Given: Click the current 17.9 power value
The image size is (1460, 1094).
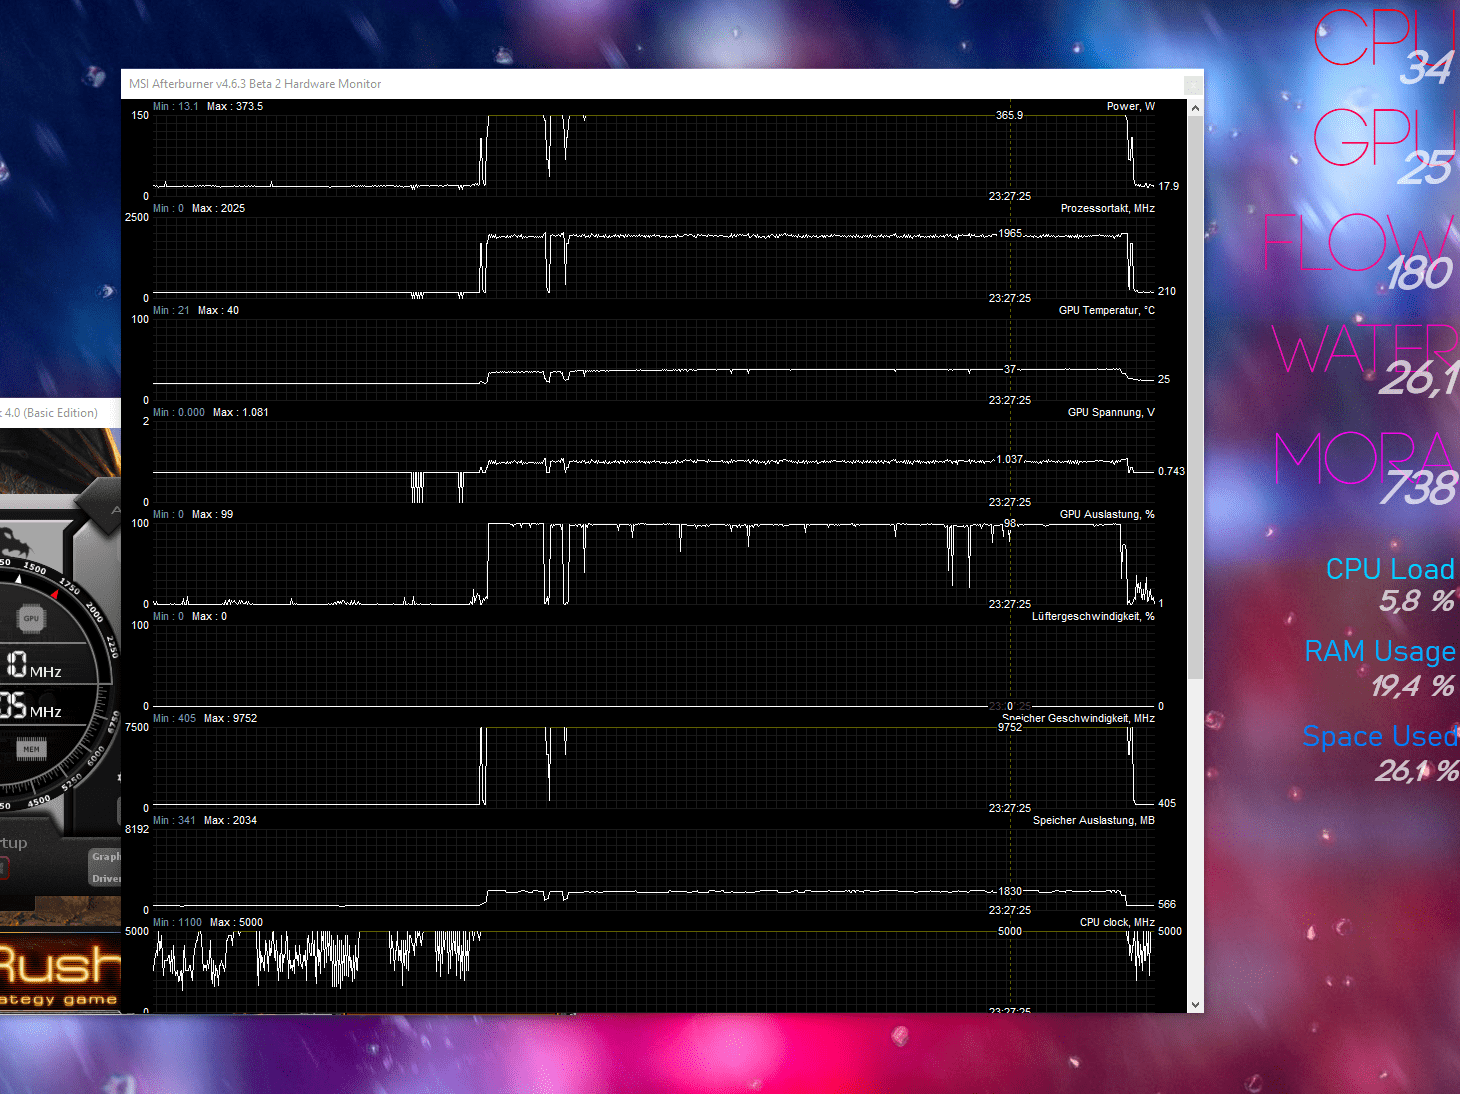Looking at the screenshot, I should pyautogui.click(x=1168, y=186).
